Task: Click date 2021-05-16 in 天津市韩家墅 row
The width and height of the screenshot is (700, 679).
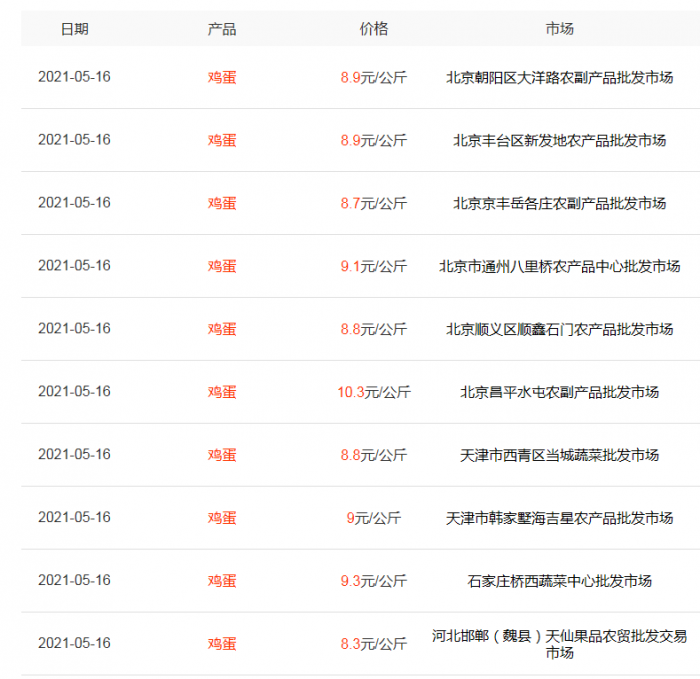Action: 74,517
